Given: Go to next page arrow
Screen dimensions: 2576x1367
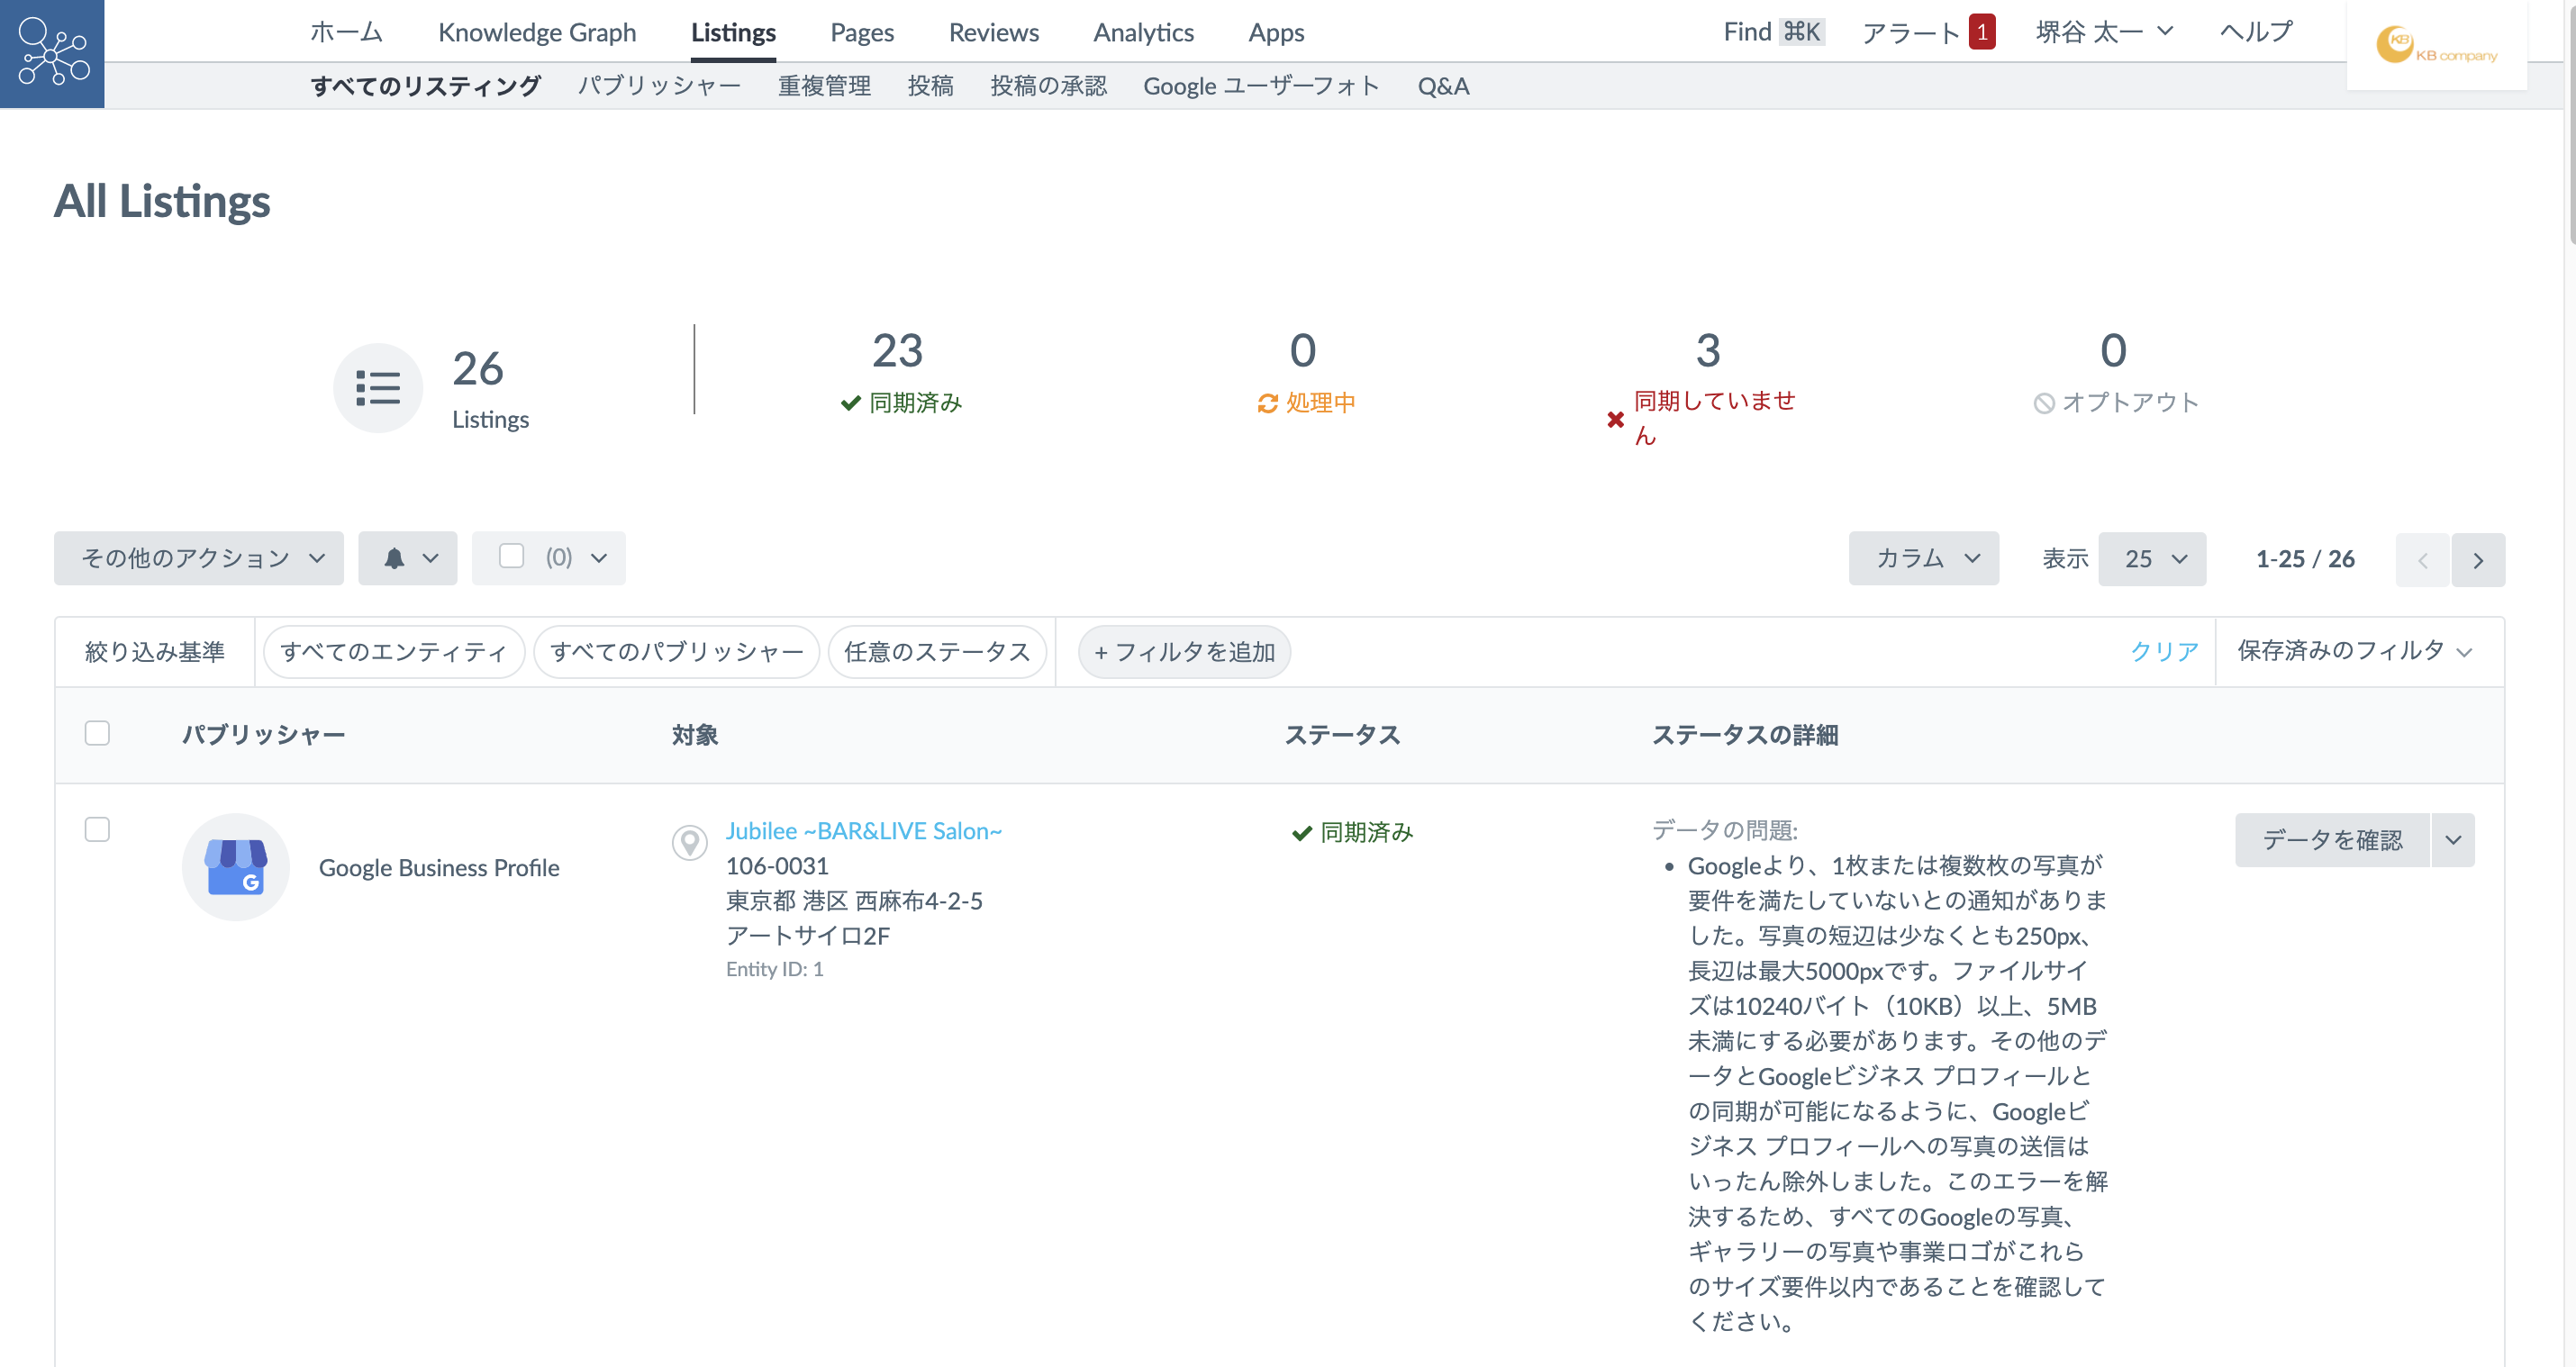Looking at the screenshot, I should (x=2477, y=560).
